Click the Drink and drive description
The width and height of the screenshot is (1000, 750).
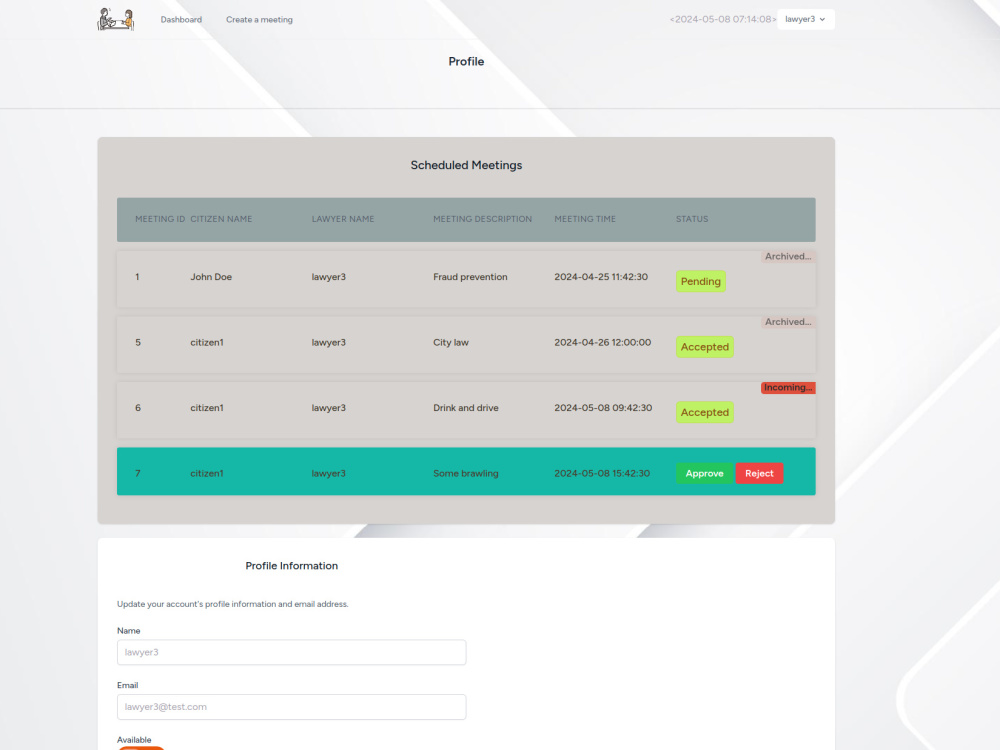(466, 408)
